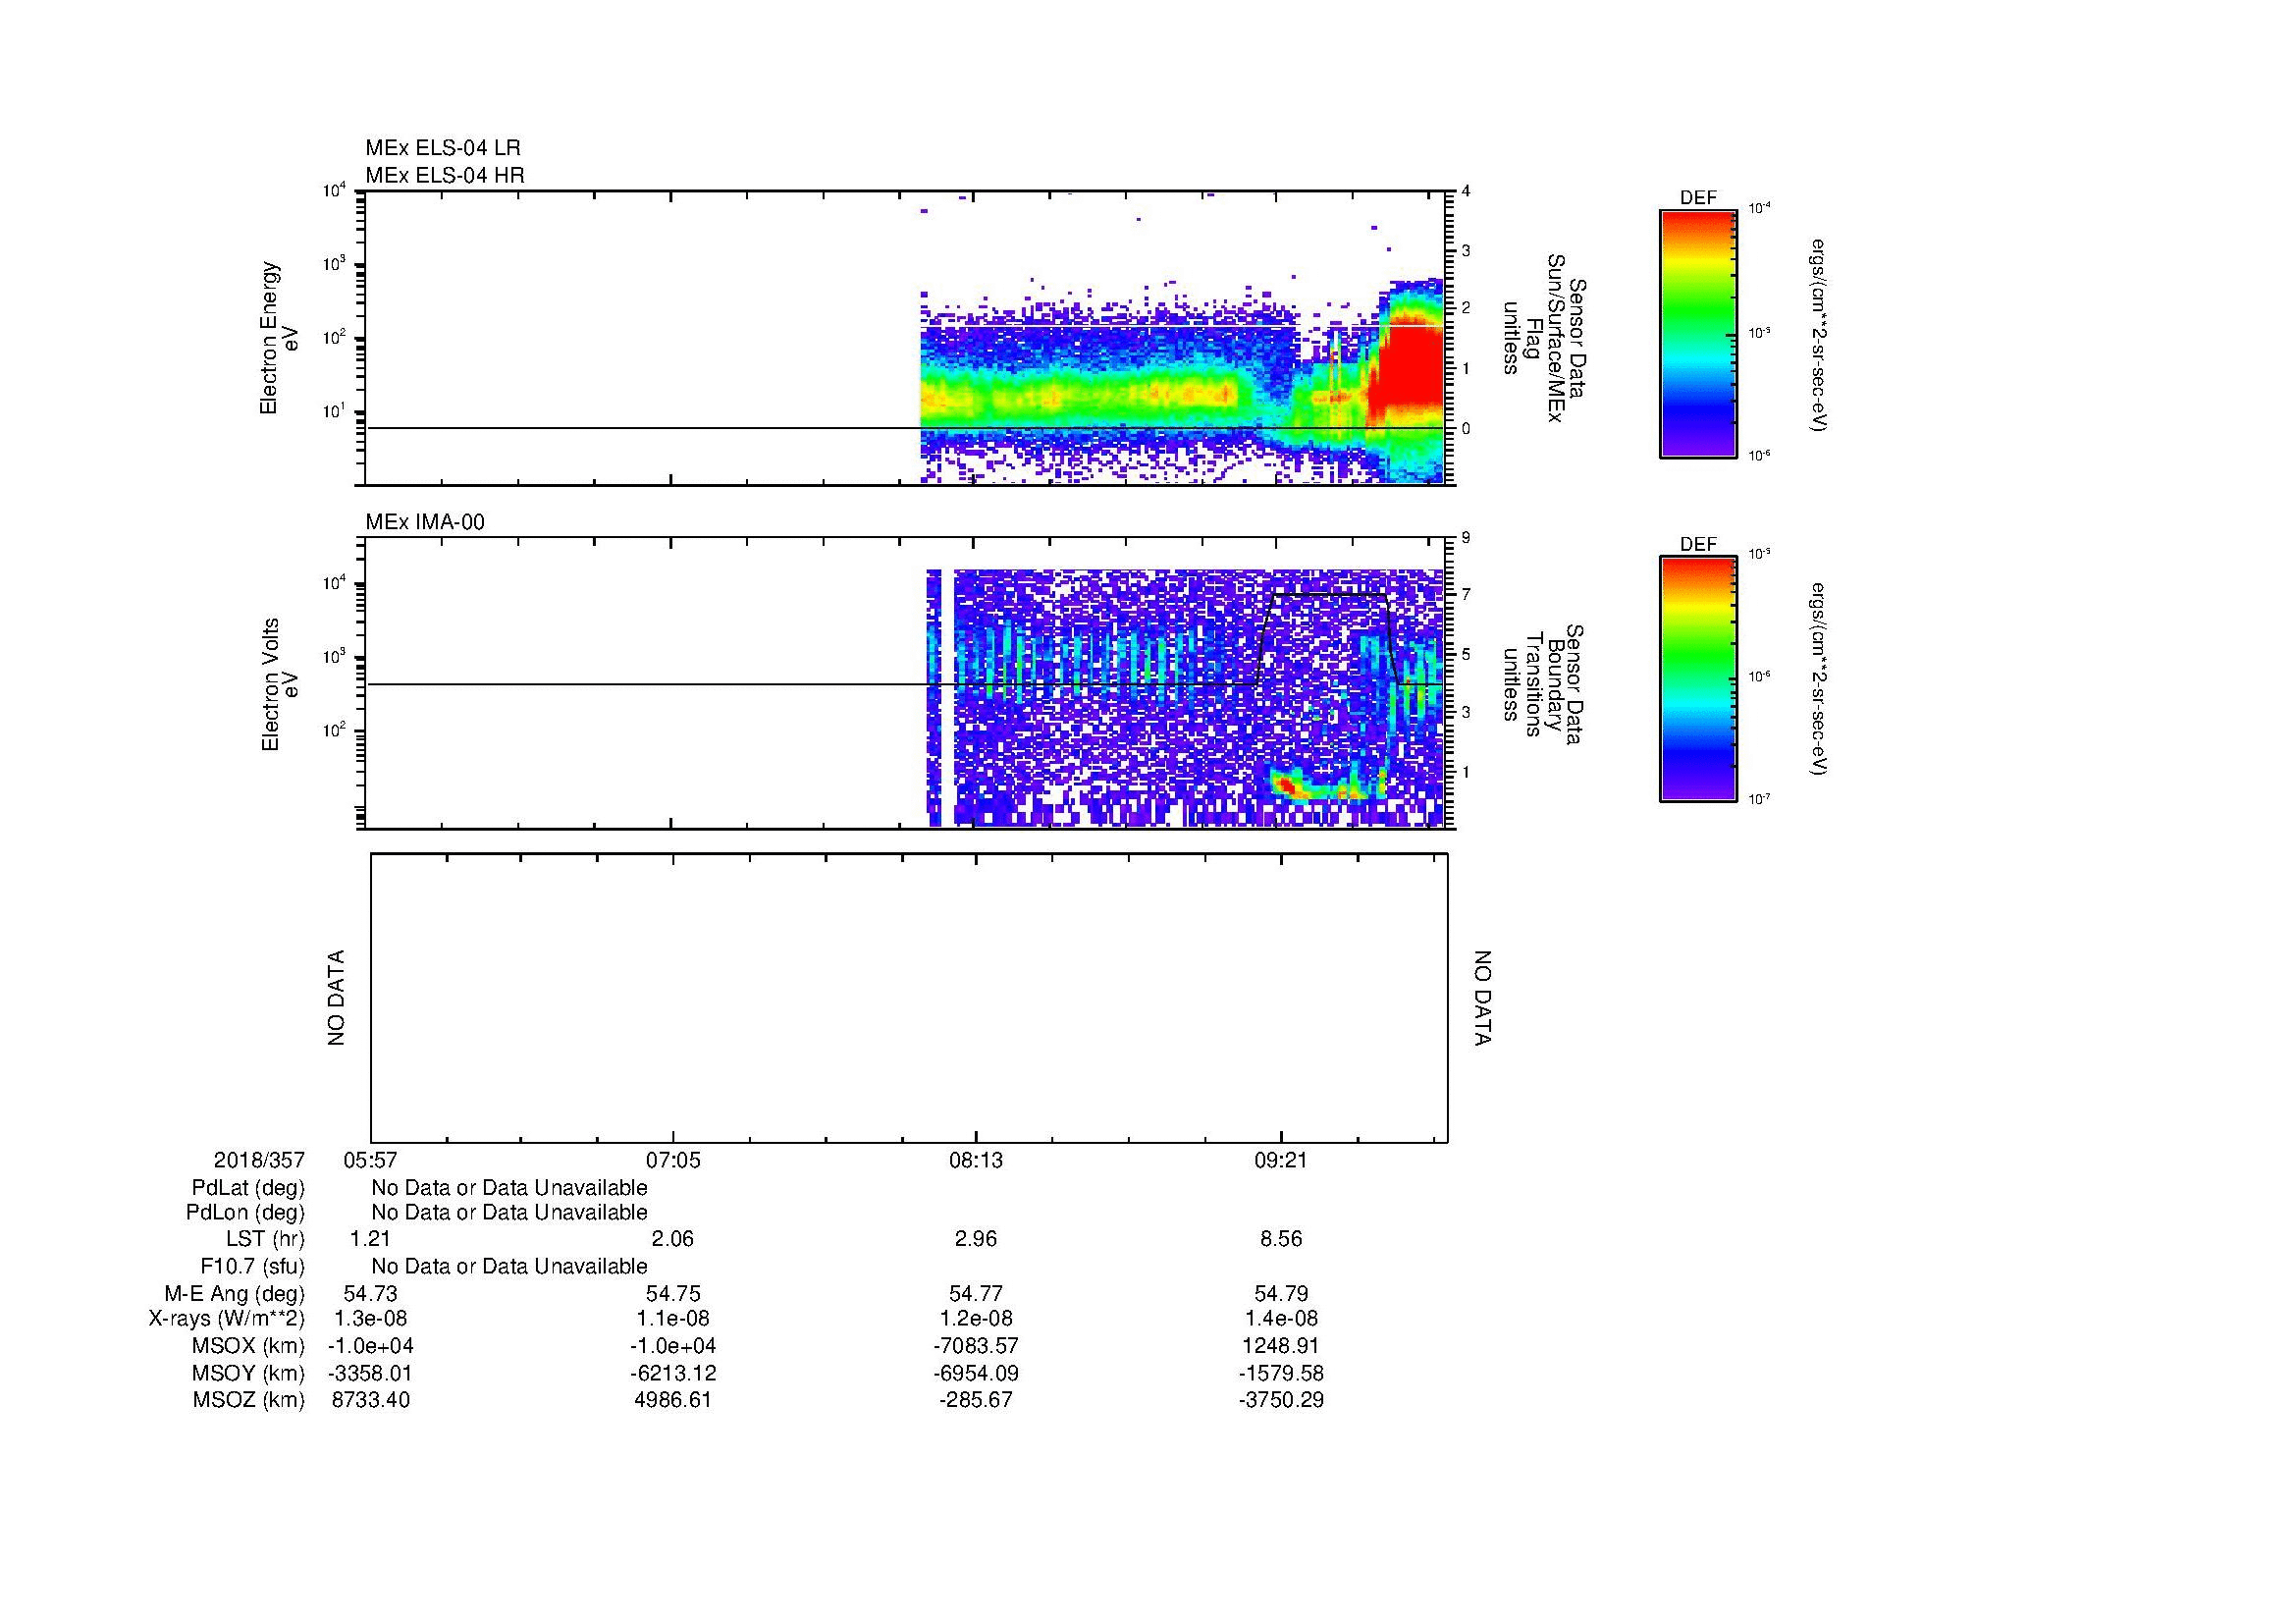The width and height of the screenshot is (2296, 1623).
Task: Click the 'No Data or Data Unavailable' text beside F10.7
Action: (509, 1267)
